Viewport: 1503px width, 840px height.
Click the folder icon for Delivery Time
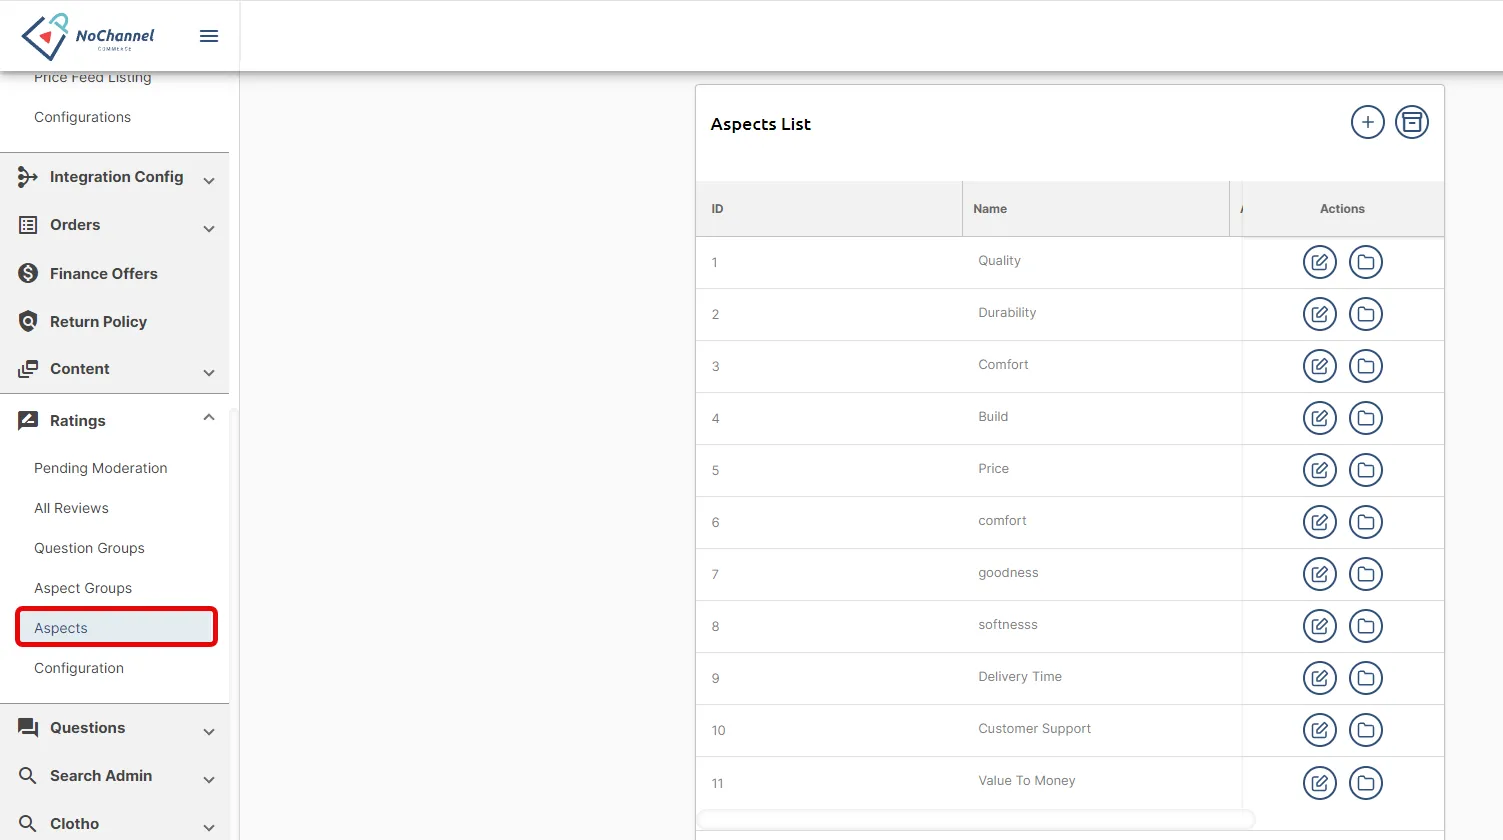coord(1365,678)
